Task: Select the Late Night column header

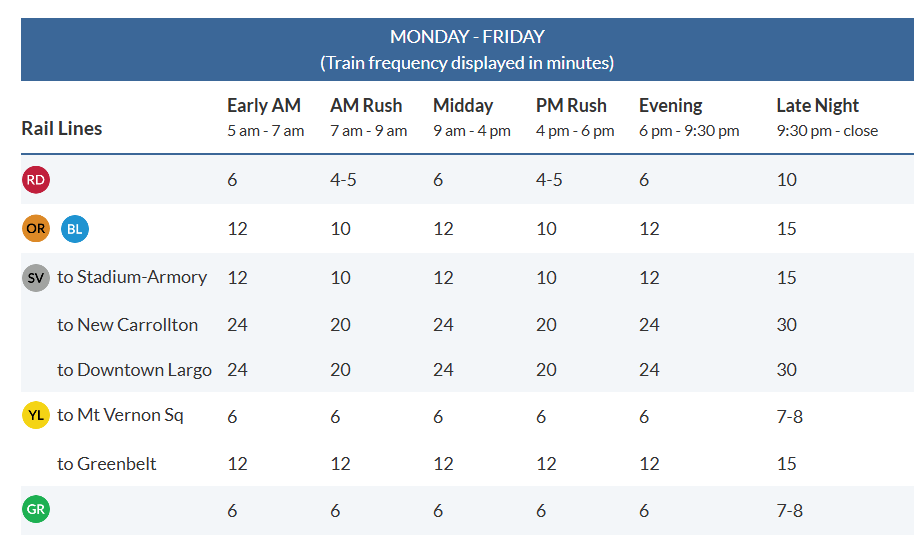Action: pos(818,106)
